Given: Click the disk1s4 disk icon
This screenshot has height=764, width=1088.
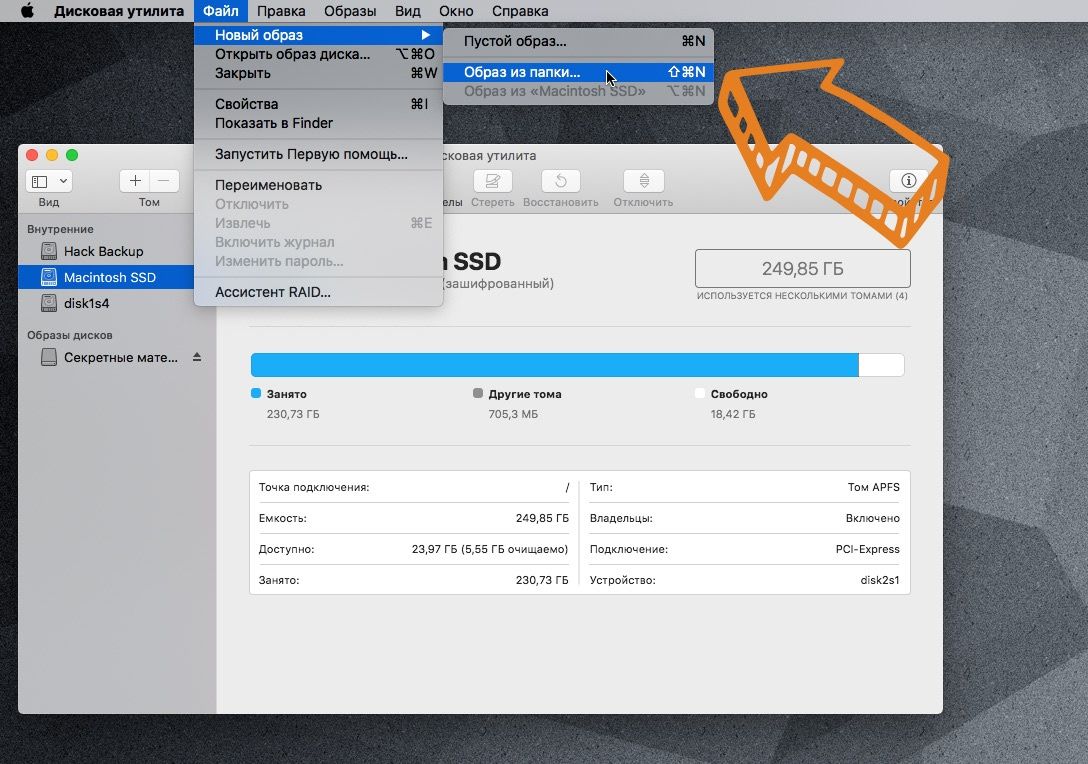Looking at the screenshot, I should [49, 303].
